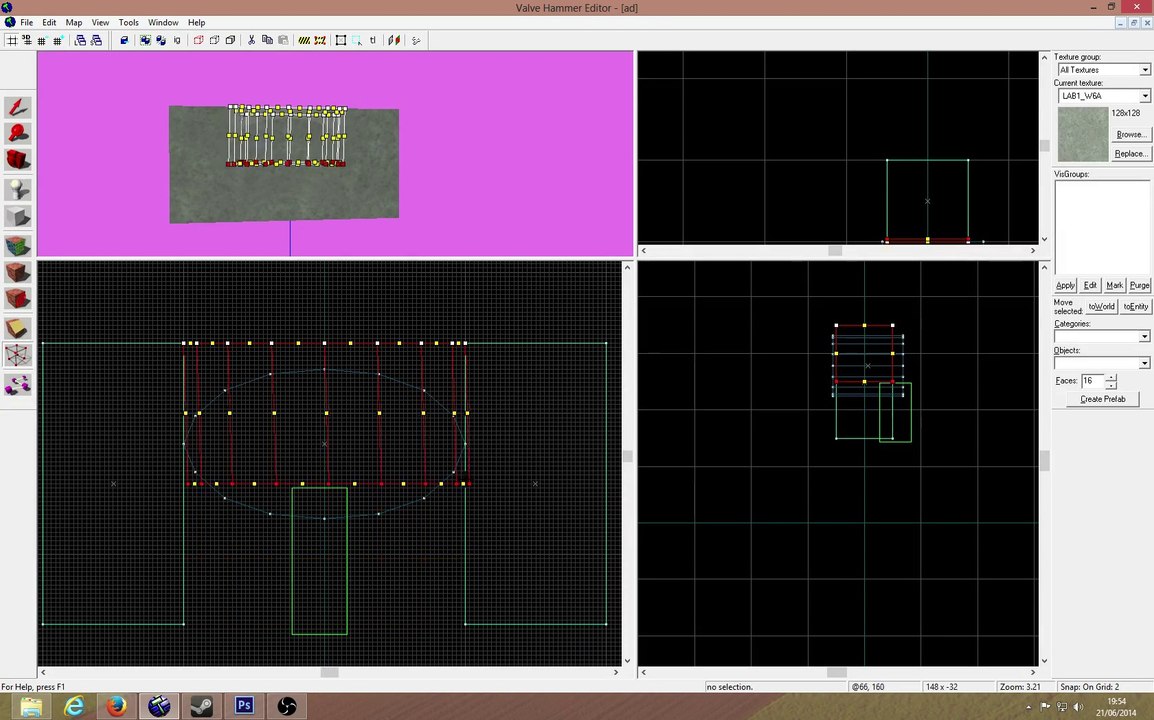Select the Camera tool
Viewport: 1154px width, 720px height.
pyautogui.click(x=18, y=160)
